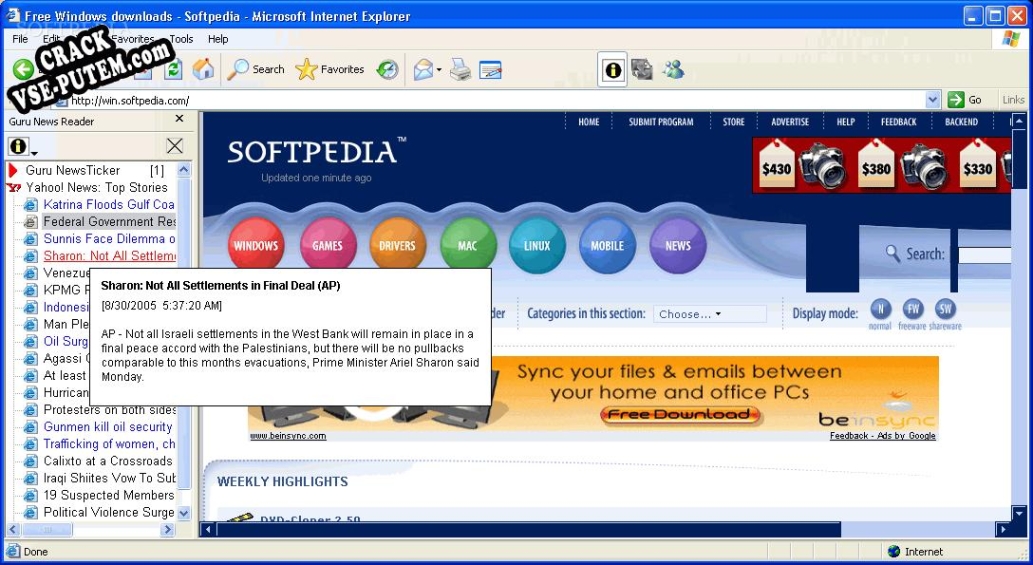Click the boxed X button in news panel
This screenshot has width=1033, height=565.
coord(175,146)
